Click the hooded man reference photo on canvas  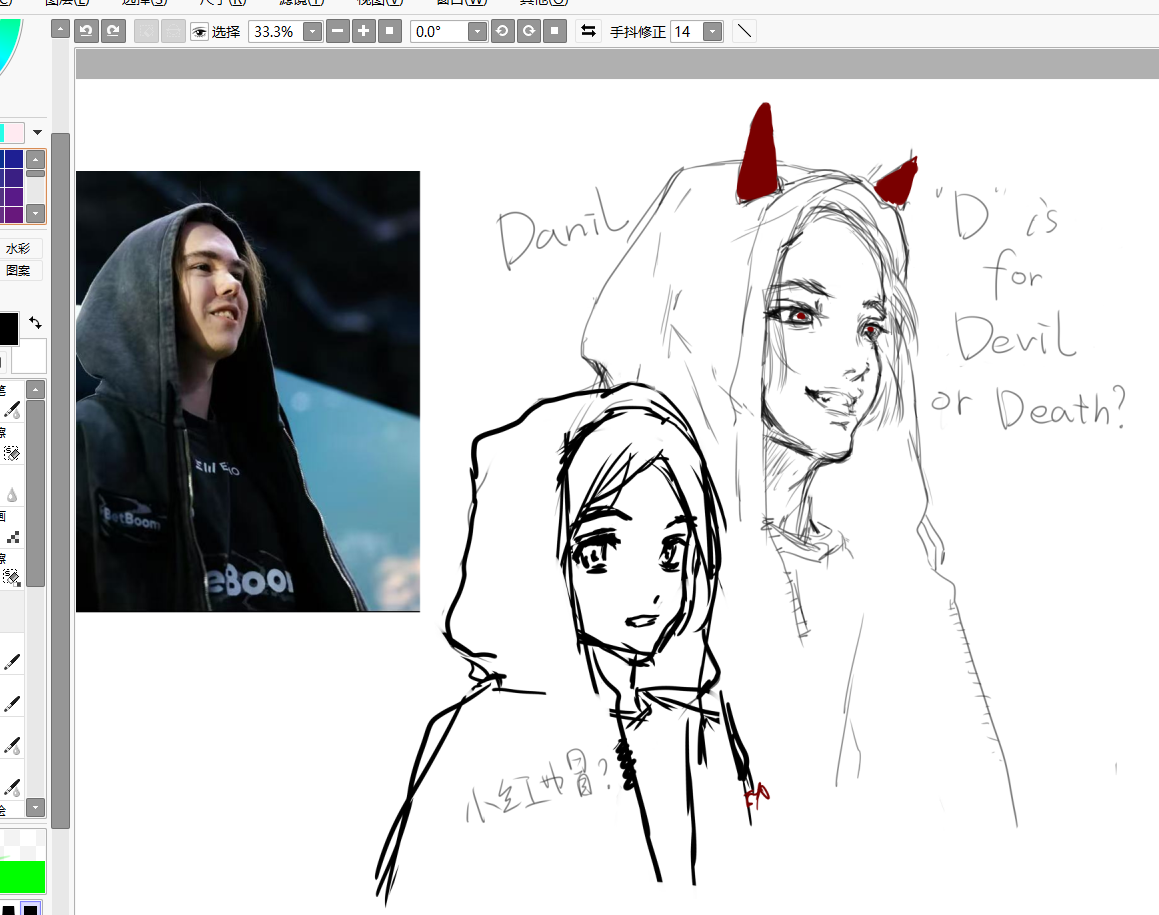[x=248, y=391]
